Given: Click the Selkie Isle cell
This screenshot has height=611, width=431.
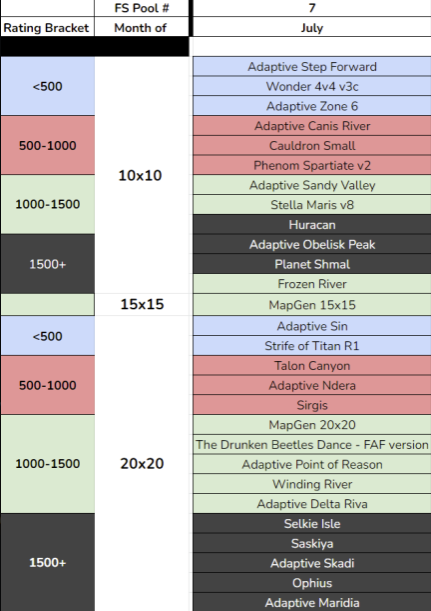Looking at the screenshot, I should point(312,524).
